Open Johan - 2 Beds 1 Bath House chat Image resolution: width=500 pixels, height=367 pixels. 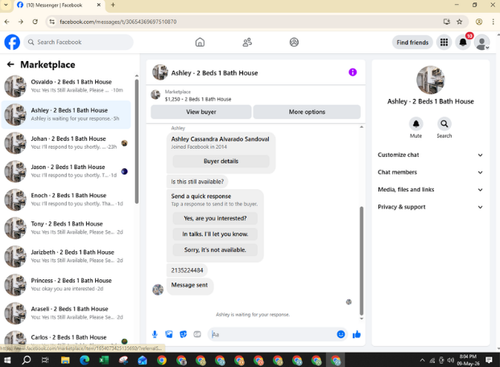tap(66, 143)
